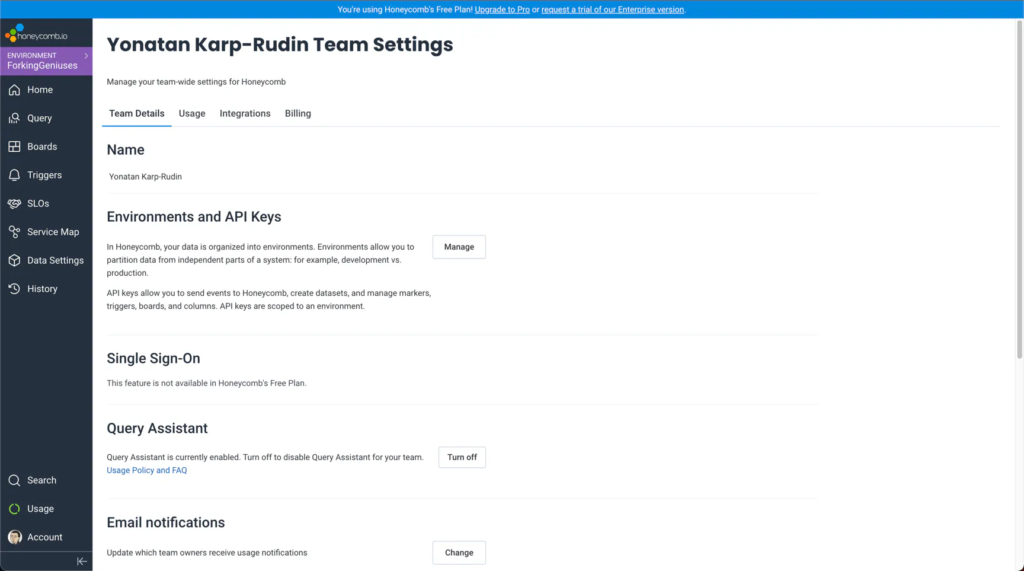Open Data Settings cube icon

14,260
